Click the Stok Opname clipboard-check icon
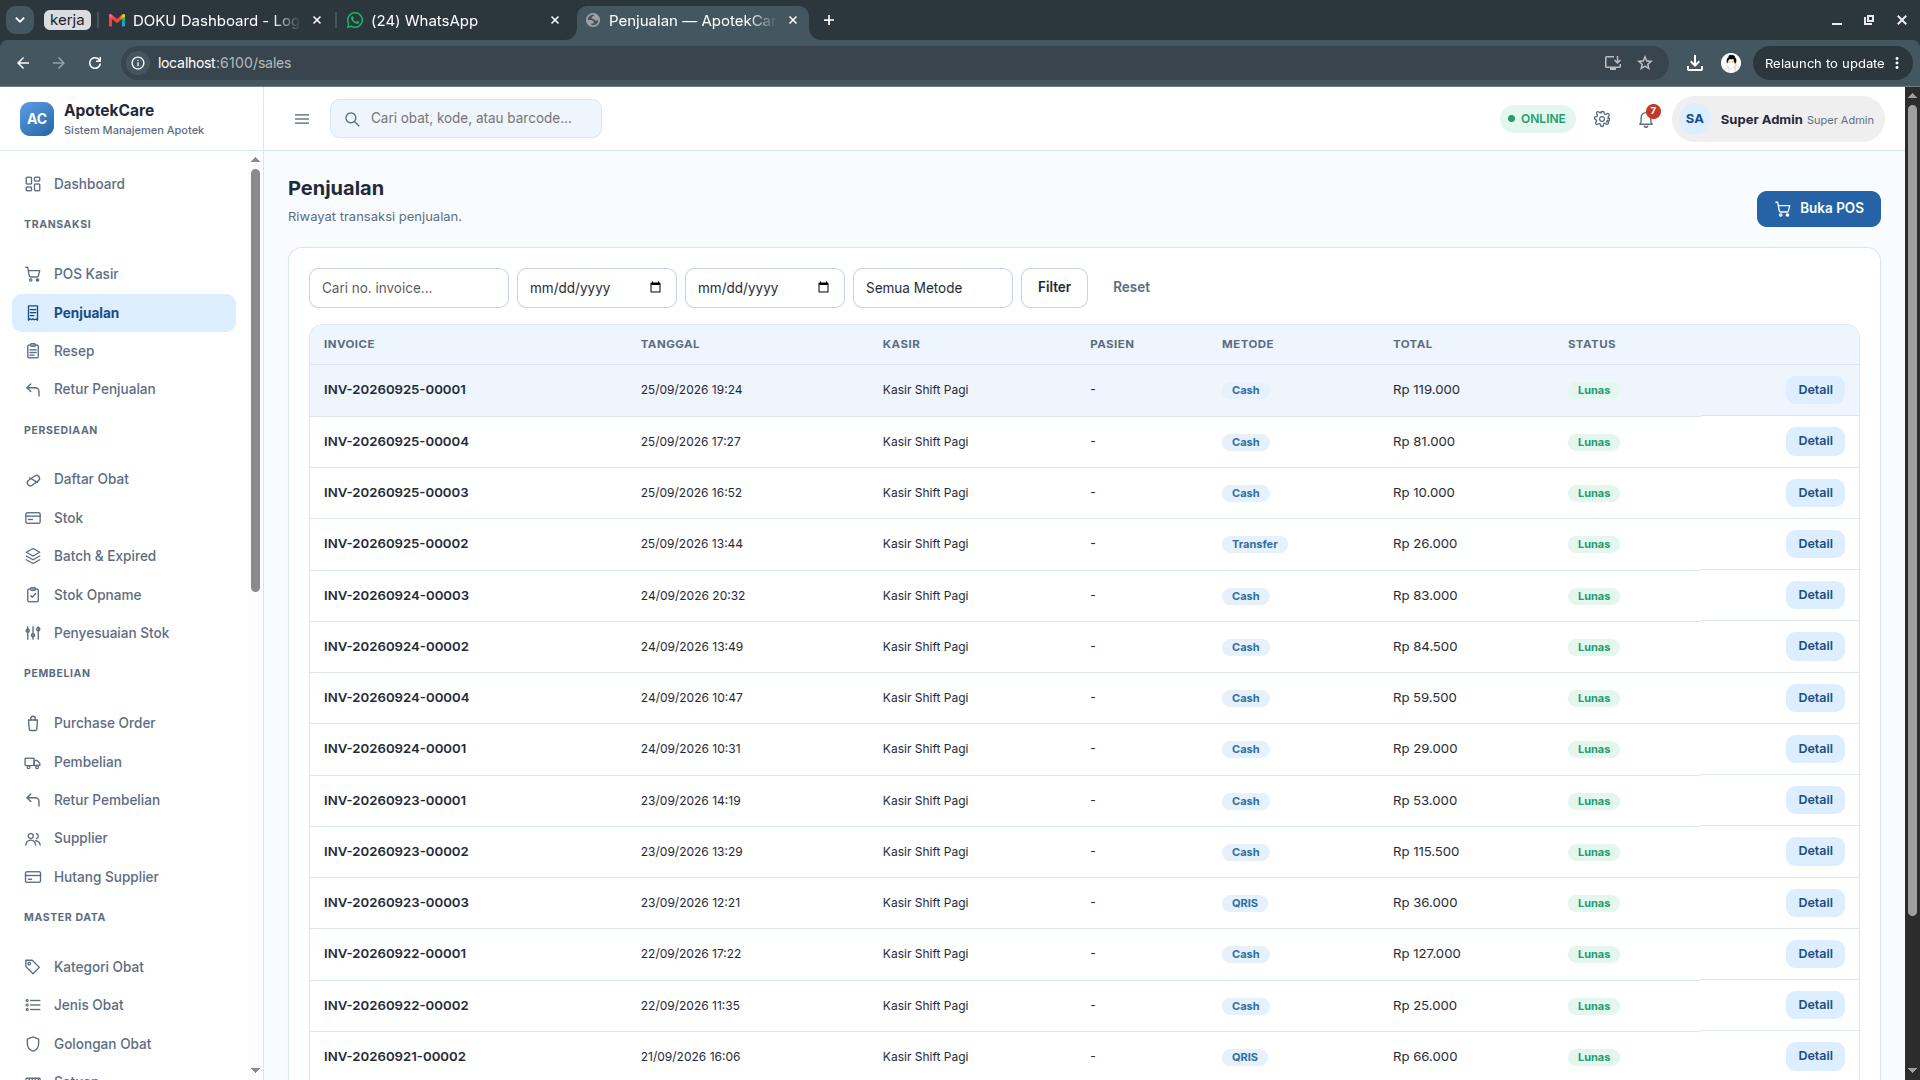Viewport: 1920px width, 1080px height. tap(33, 595)
